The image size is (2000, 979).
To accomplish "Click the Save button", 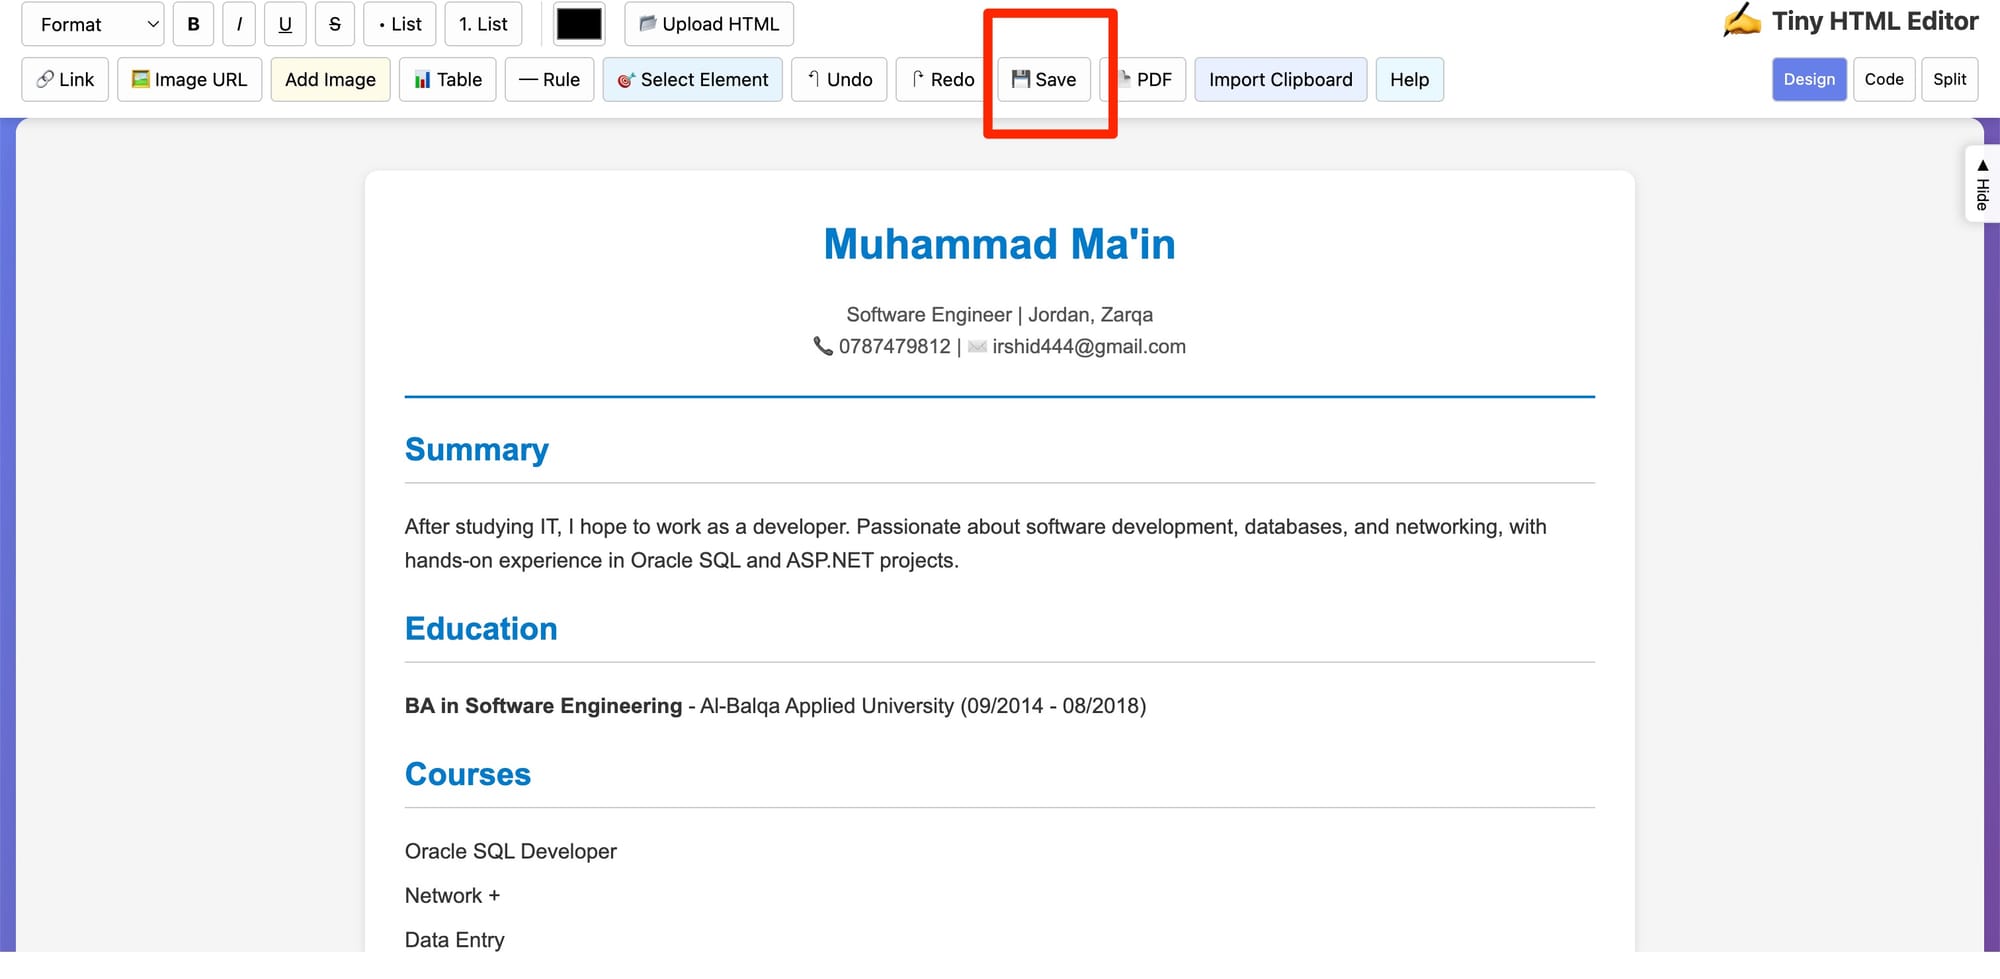I will click(1044, 79).
